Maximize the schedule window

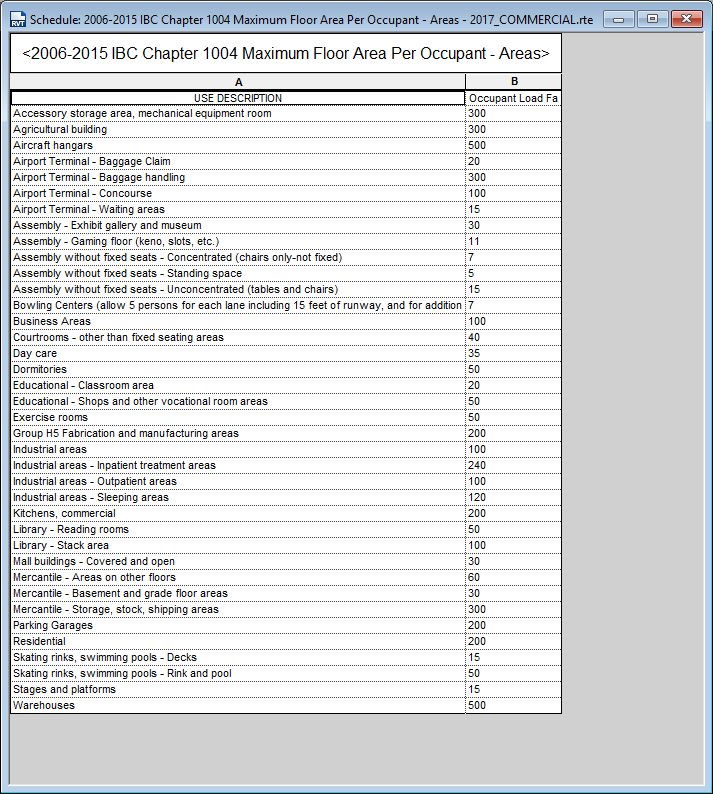(652, 19)
